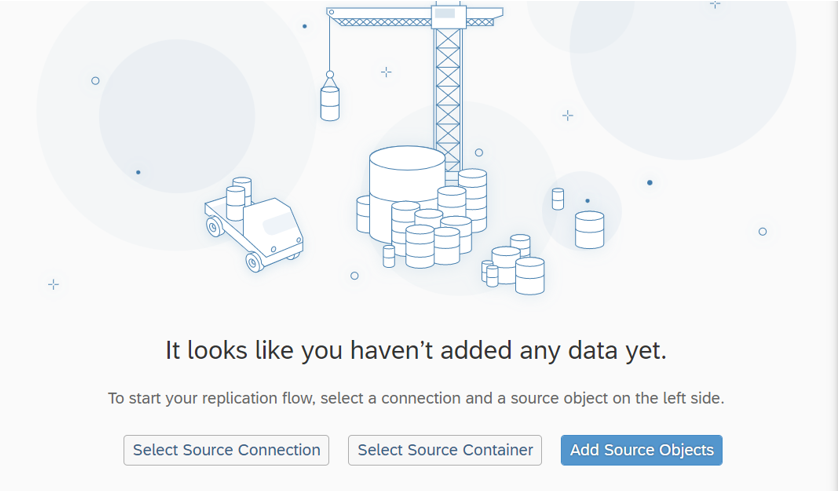Click the replication flow instruction text
The width and height of the screenshot is (839, 491).
[x=416, y=398]
